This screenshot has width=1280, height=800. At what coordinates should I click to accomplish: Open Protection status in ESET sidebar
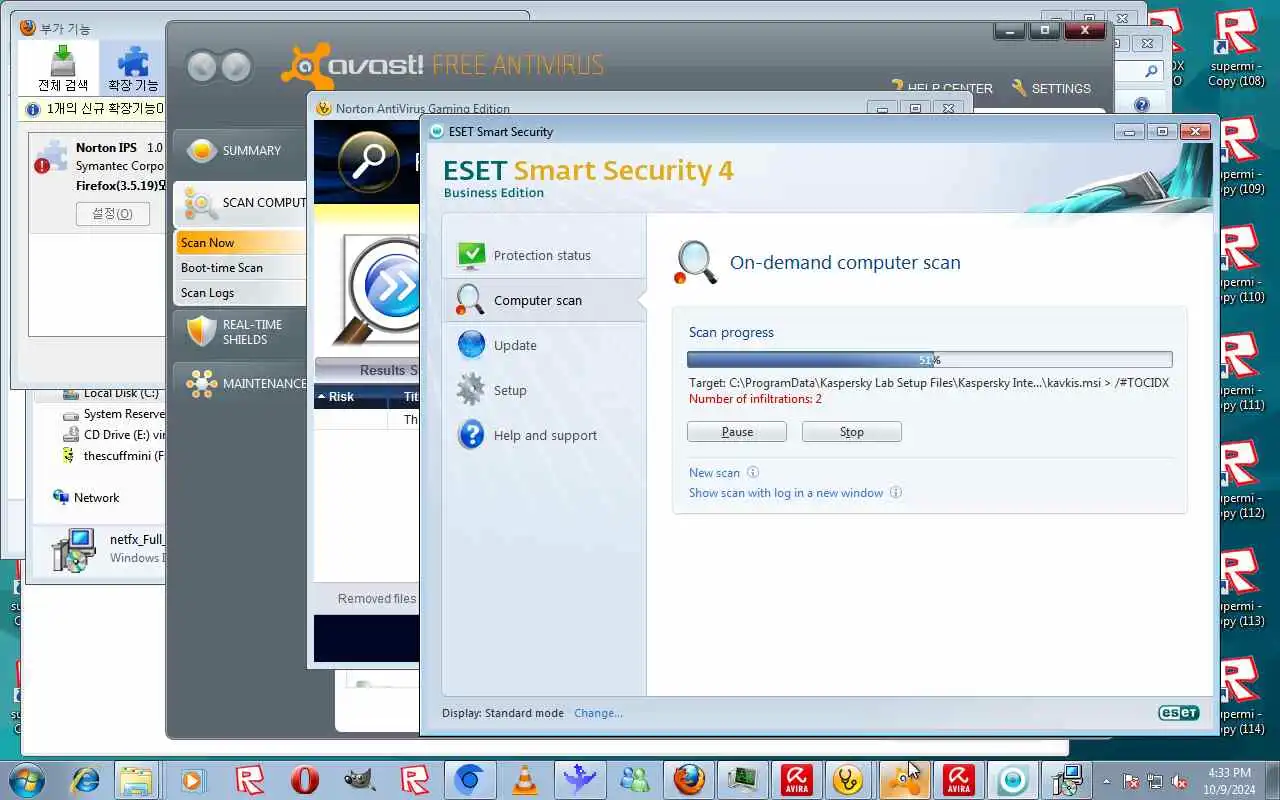(x=544, y=255)
